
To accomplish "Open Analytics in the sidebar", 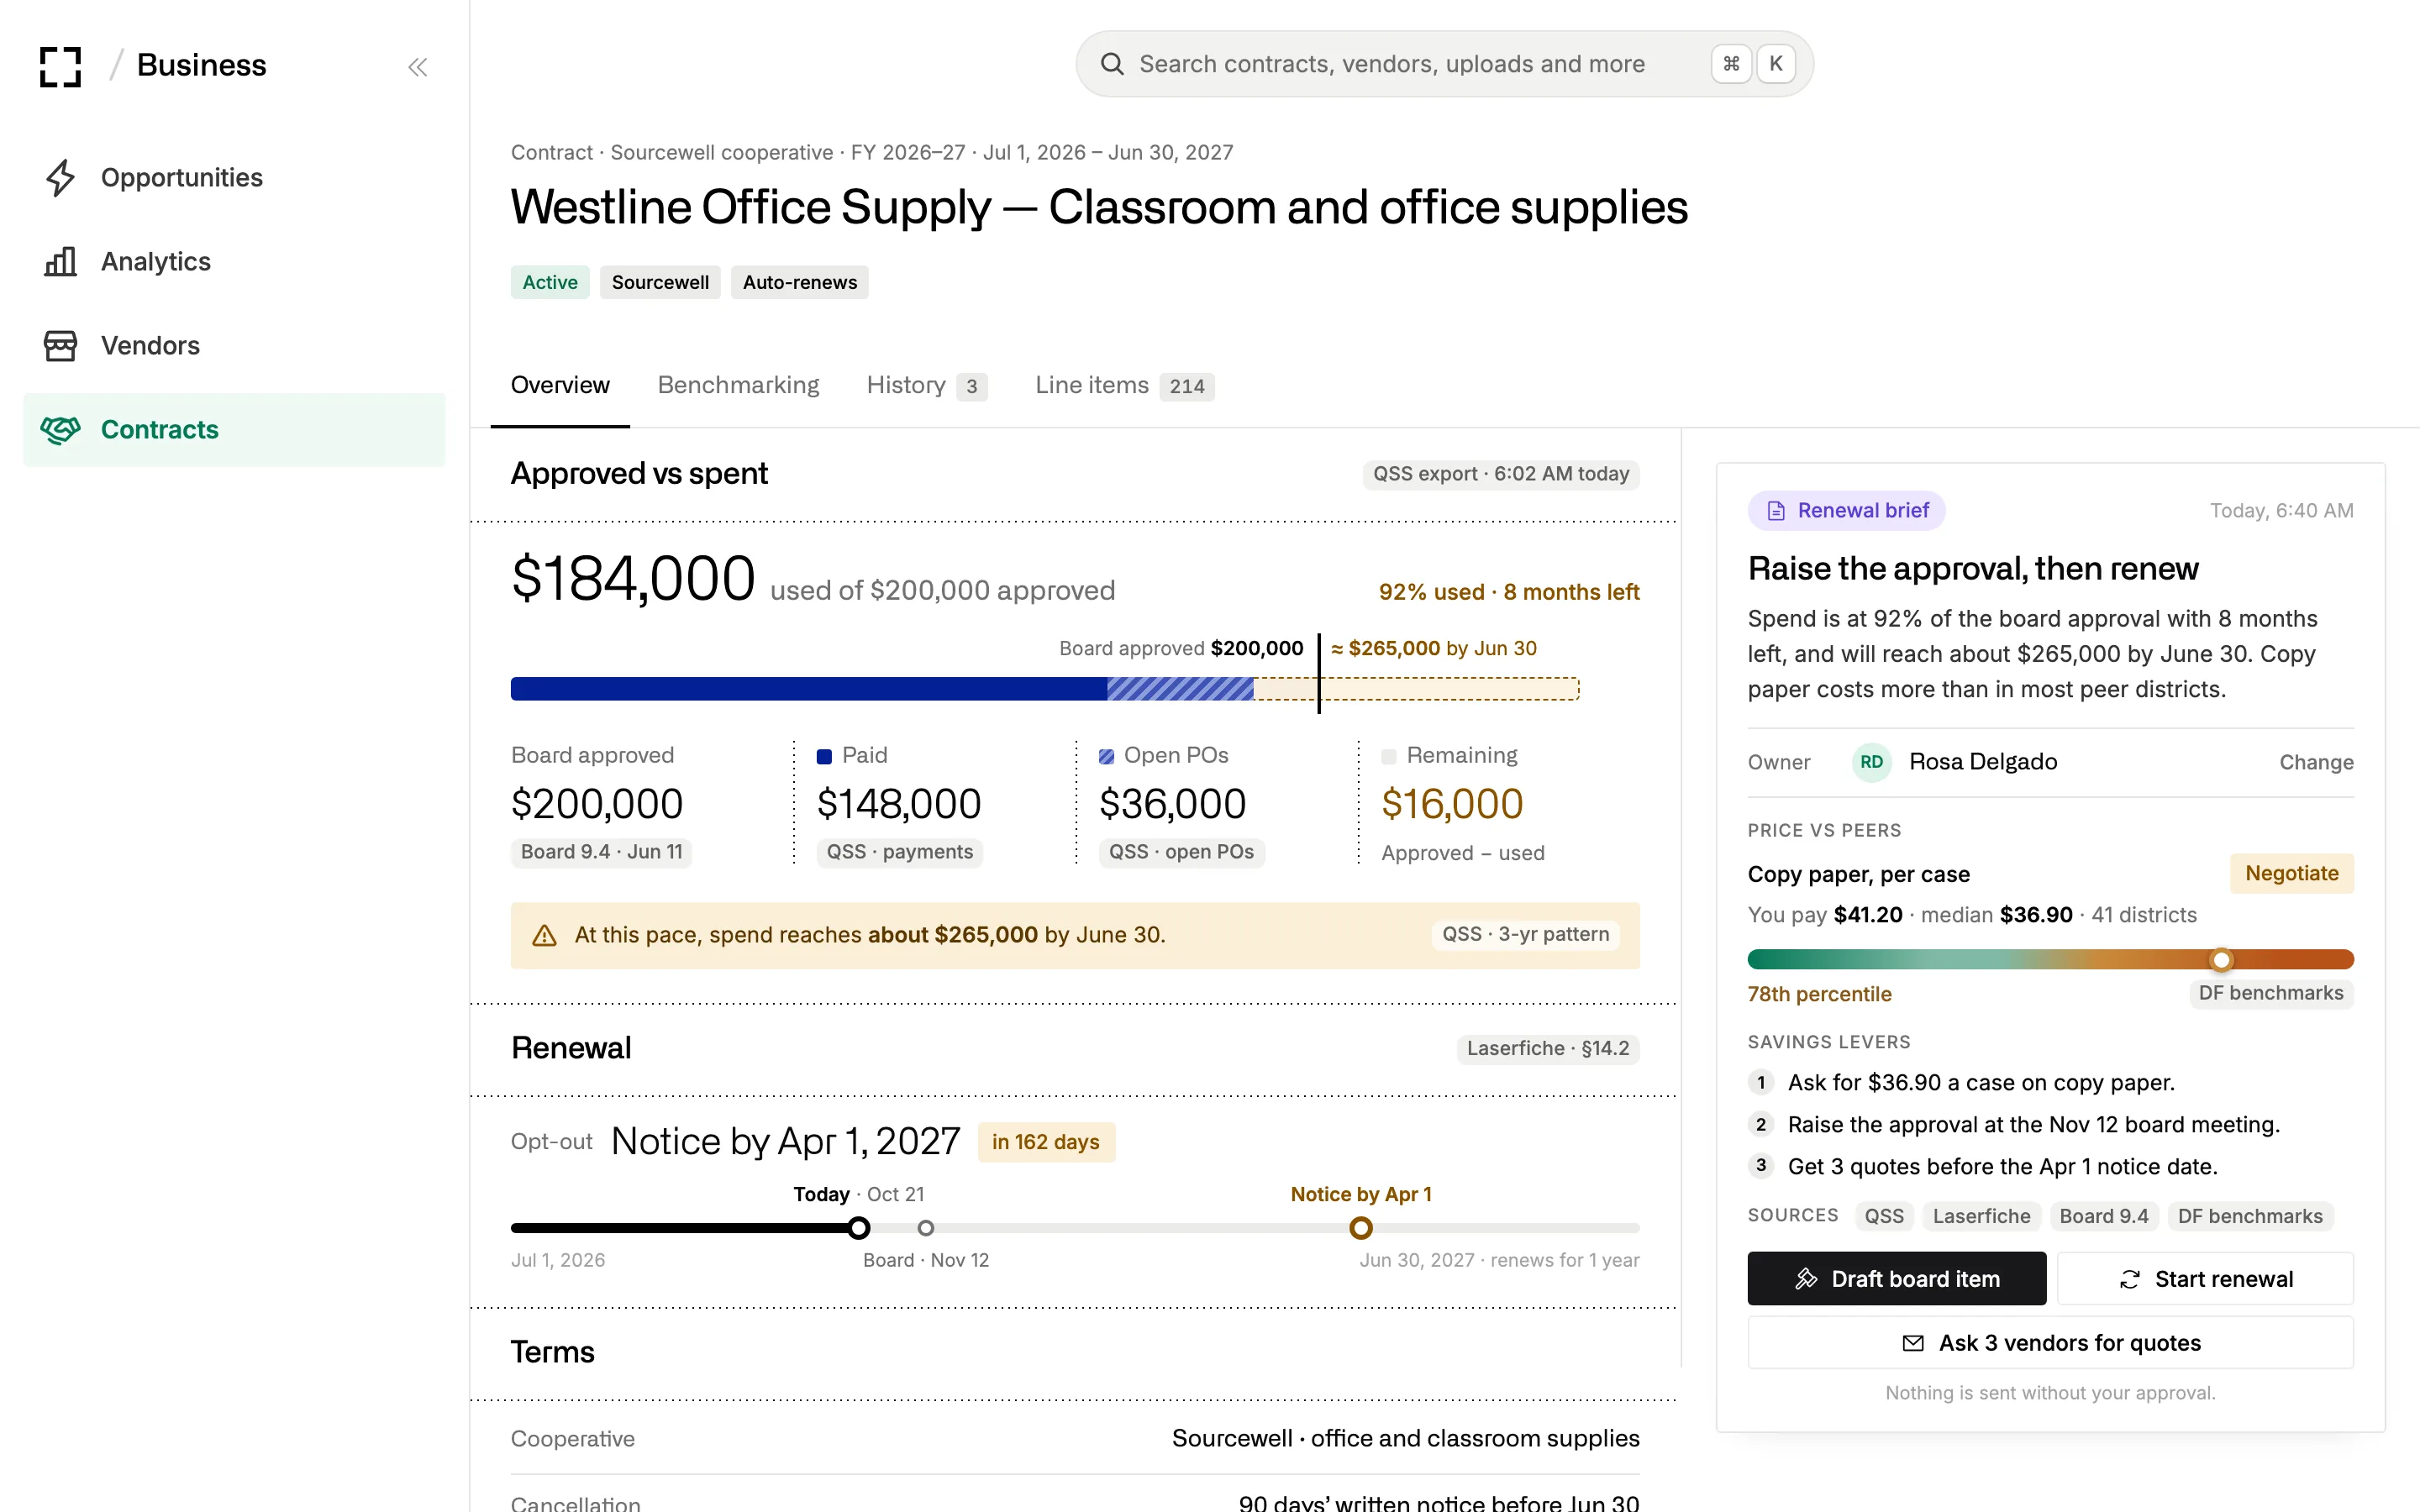I will (234, 262).
